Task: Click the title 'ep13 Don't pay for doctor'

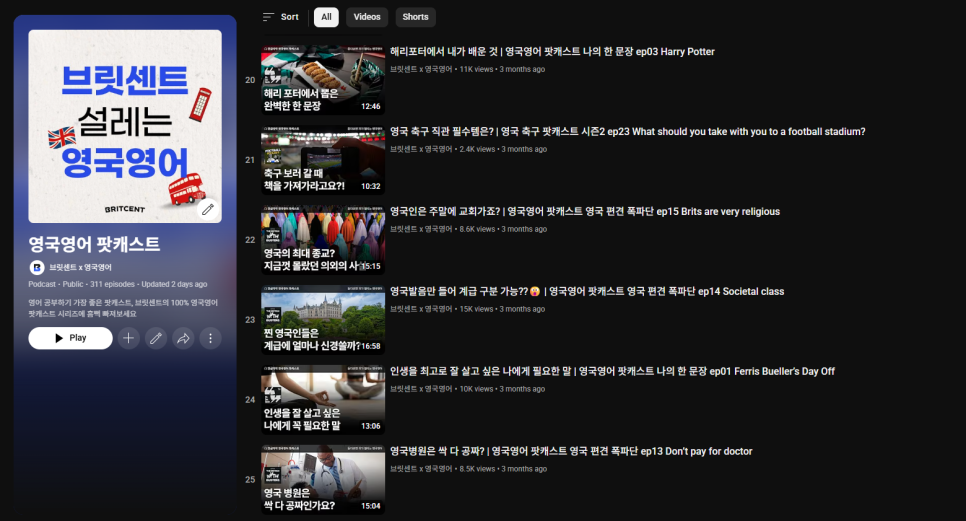Action: [571, 451]
